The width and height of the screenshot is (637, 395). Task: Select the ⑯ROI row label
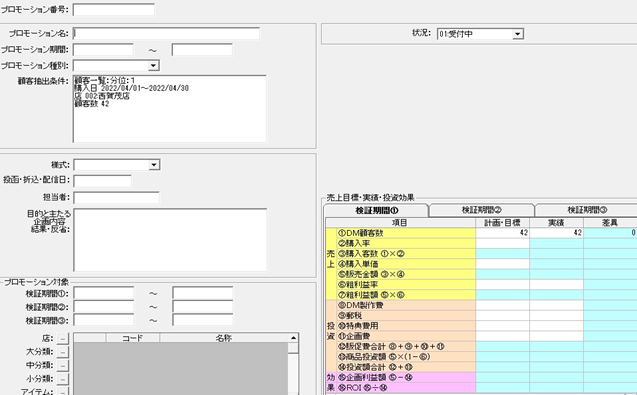tap(406, 388)
